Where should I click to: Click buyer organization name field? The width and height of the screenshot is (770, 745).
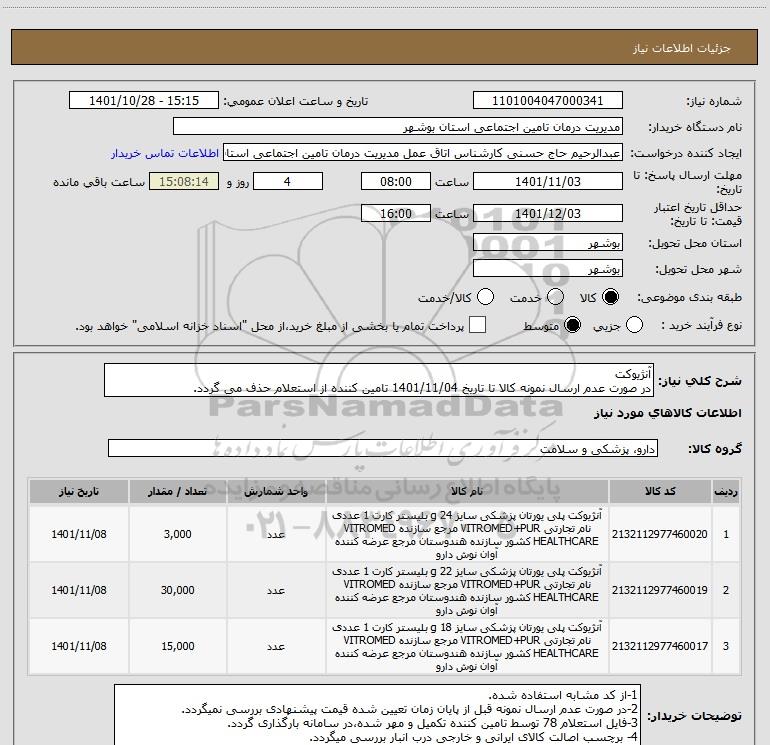[398, 126]
